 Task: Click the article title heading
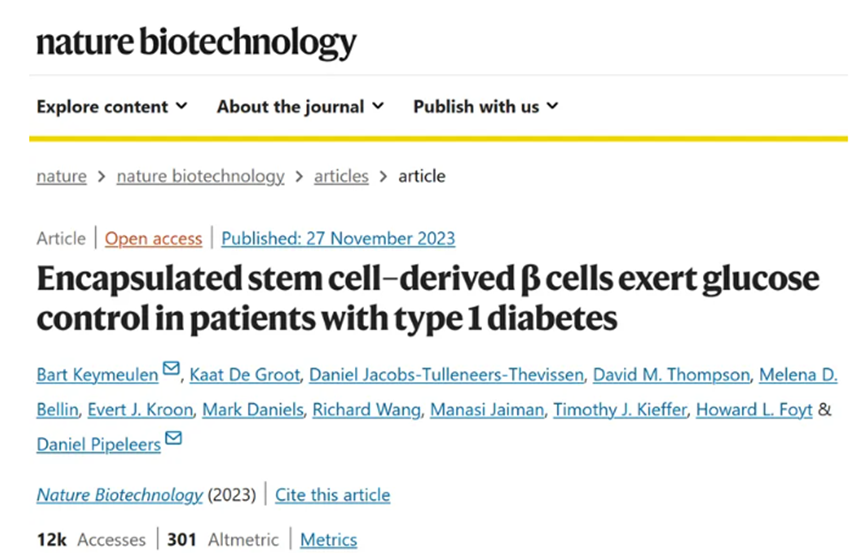pyautogui.click(x=427, y=297)
